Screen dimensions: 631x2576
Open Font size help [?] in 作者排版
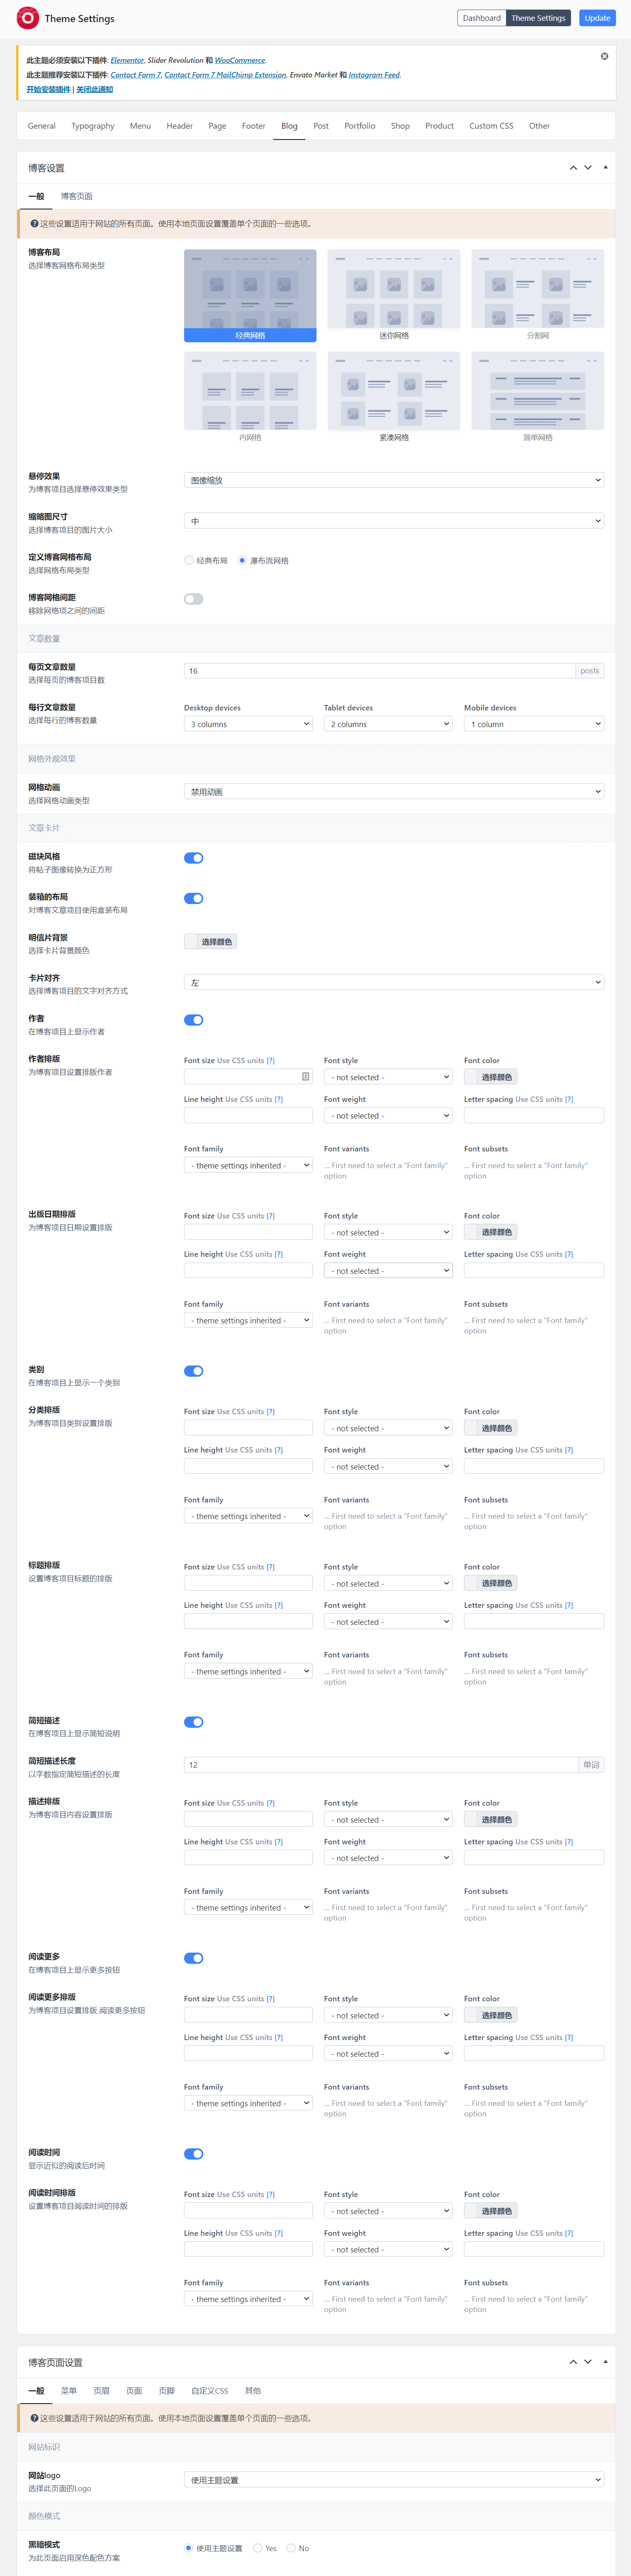[x=270, y=1061]
